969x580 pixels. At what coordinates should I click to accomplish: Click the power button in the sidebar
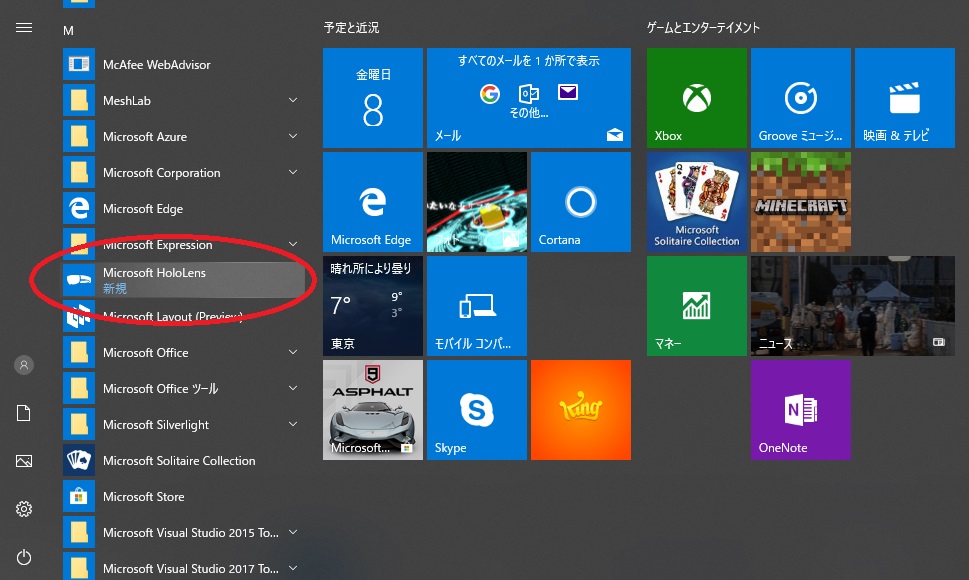[x=23, y=557]
